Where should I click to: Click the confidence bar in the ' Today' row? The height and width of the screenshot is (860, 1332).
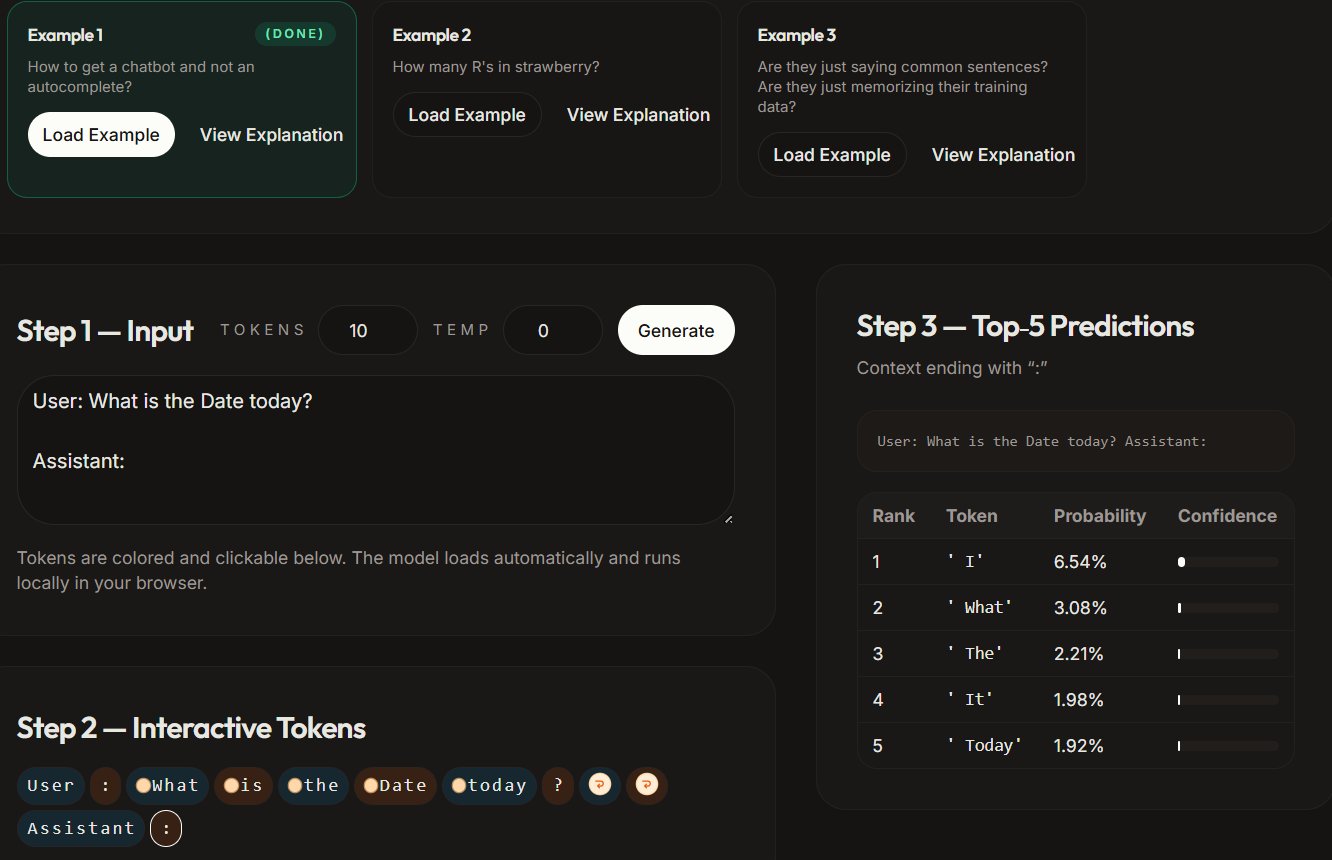pyautogui.click(x=1228, y=746)
